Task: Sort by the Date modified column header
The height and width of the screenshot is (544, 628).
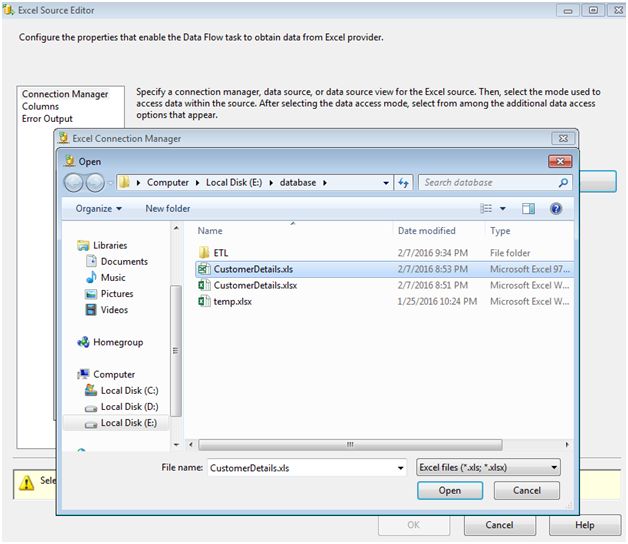Action: click(x=427, y=231)
